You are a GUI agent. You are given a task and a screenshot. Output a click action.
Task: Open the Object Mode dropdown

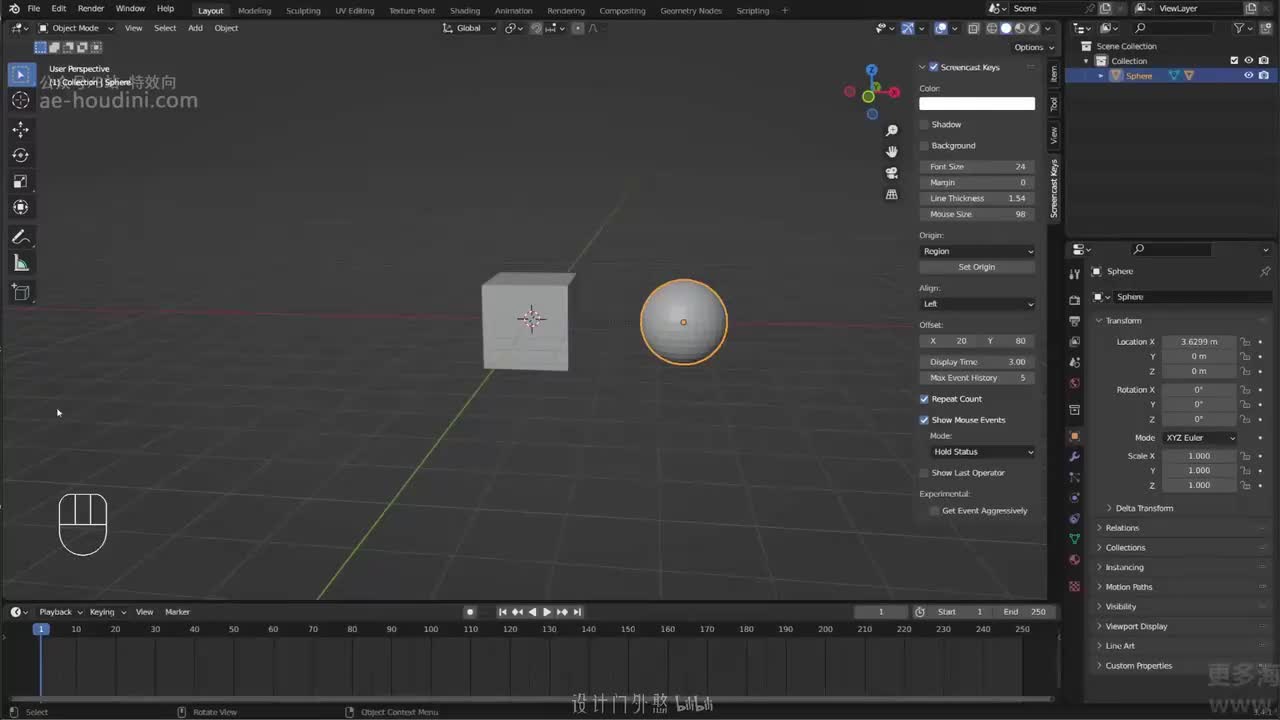(x=76, y=28)
